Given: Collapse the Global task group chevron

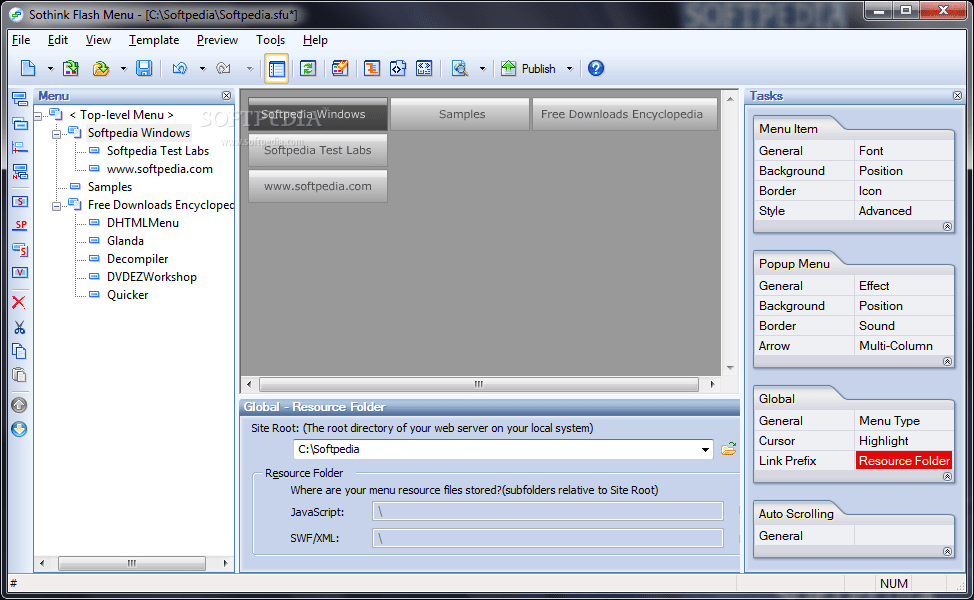Looking at the screenshot, I should click(947, 476).
